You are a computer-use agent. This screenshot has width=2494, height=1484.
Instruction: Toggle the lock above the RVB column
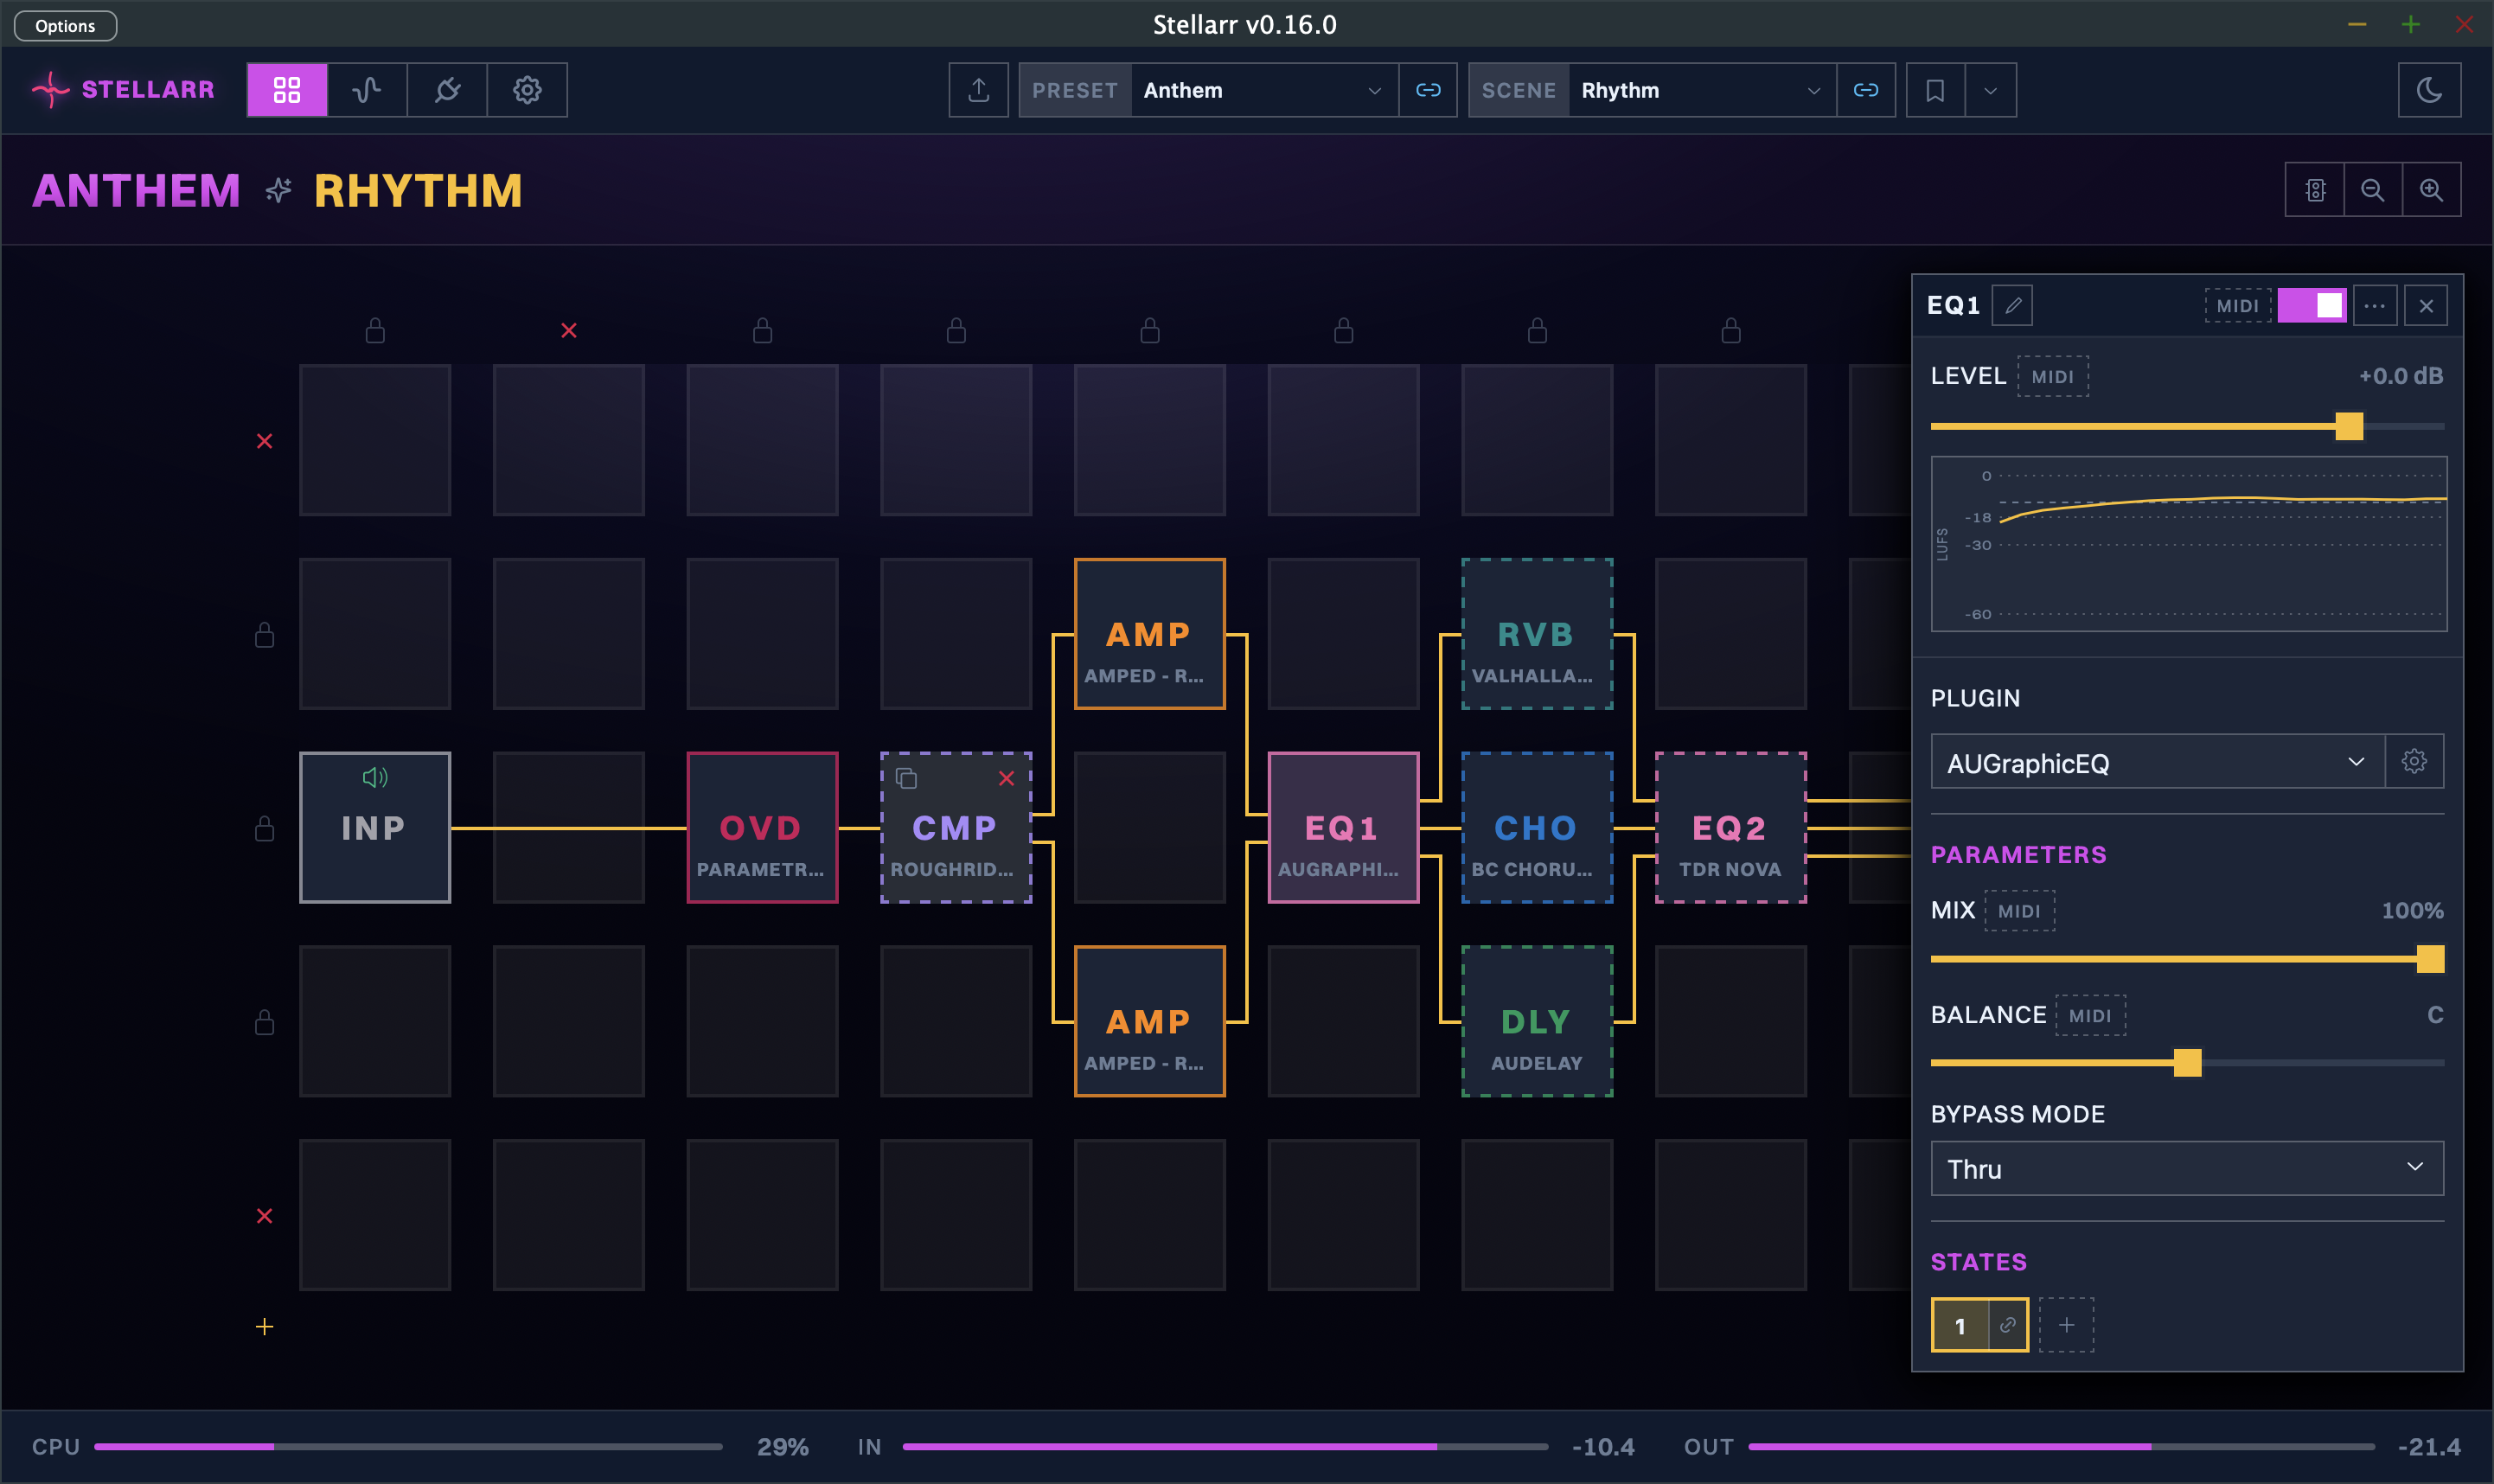tap(1537, 330)
